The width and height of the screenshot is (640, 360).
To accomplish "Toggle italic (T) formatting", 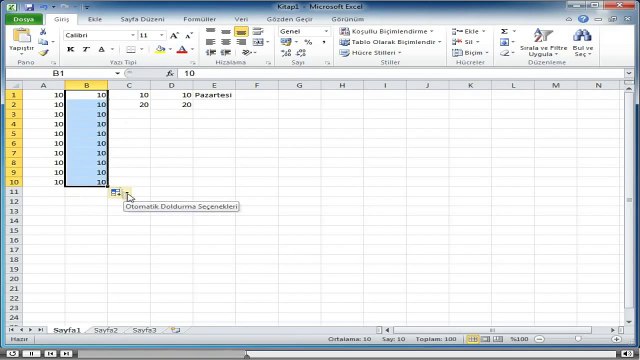I will (x=86, y=49).
